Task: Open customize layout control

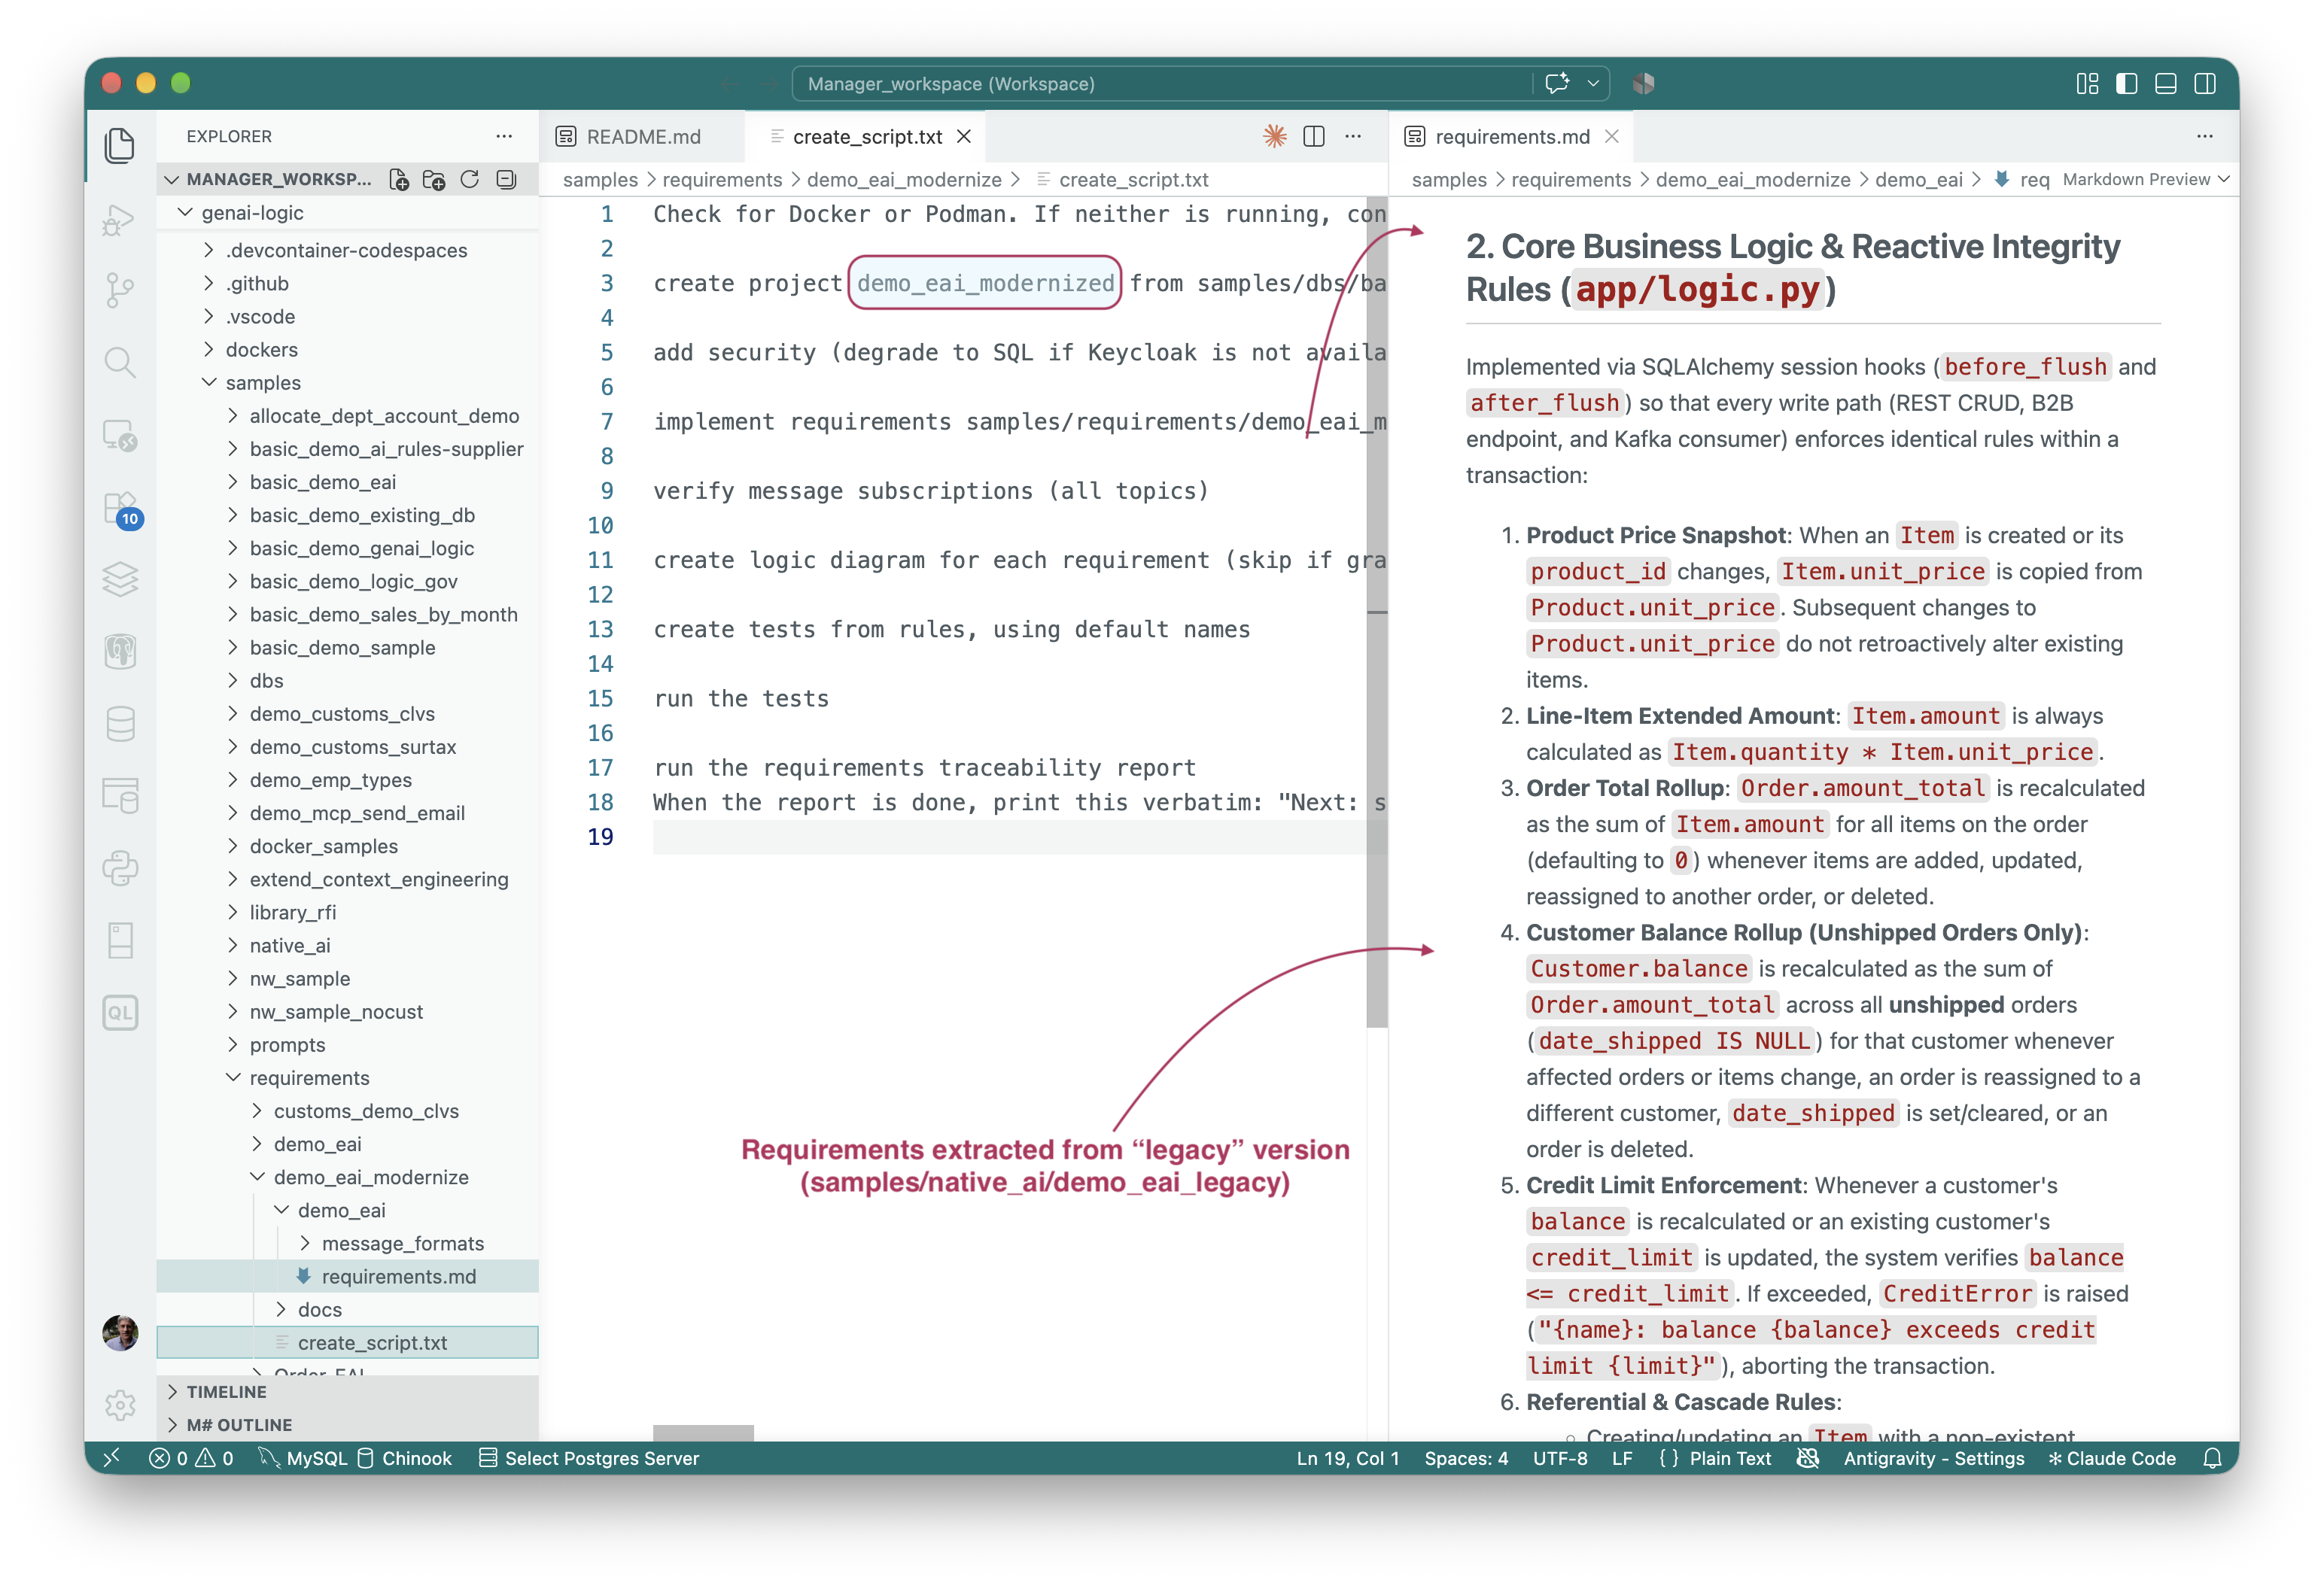Action: pos(2087,83)
